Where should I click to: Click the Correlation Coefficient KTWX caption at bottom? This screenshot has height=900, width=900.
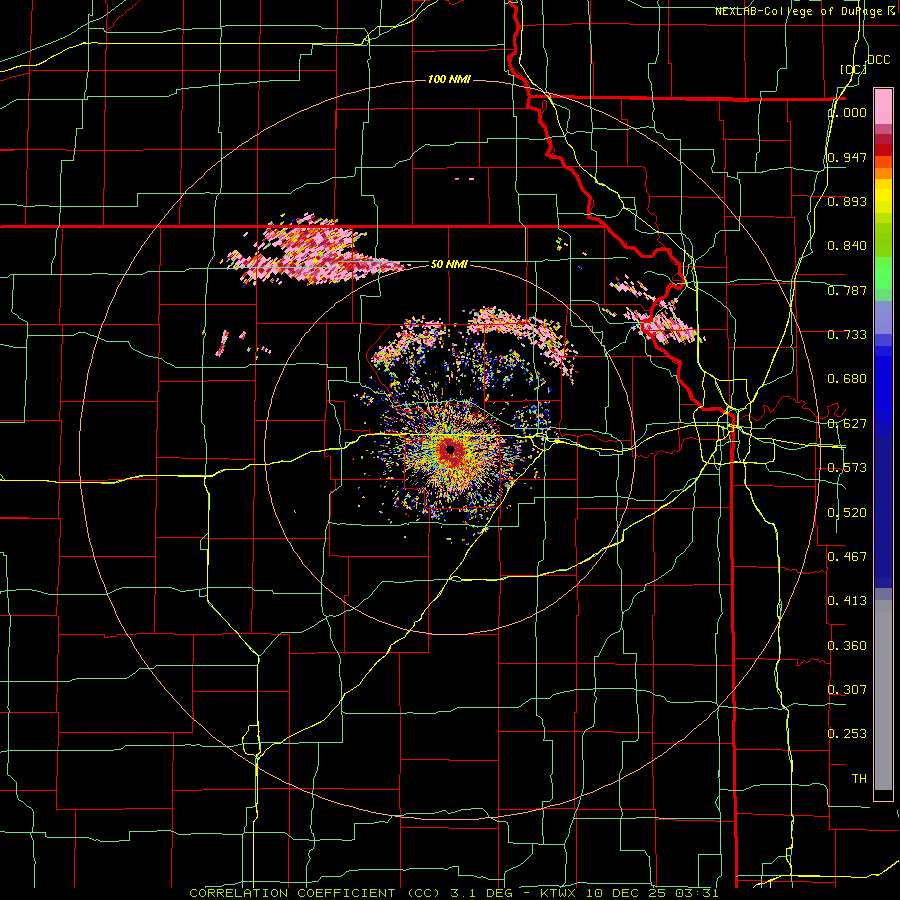coord(454,893)
